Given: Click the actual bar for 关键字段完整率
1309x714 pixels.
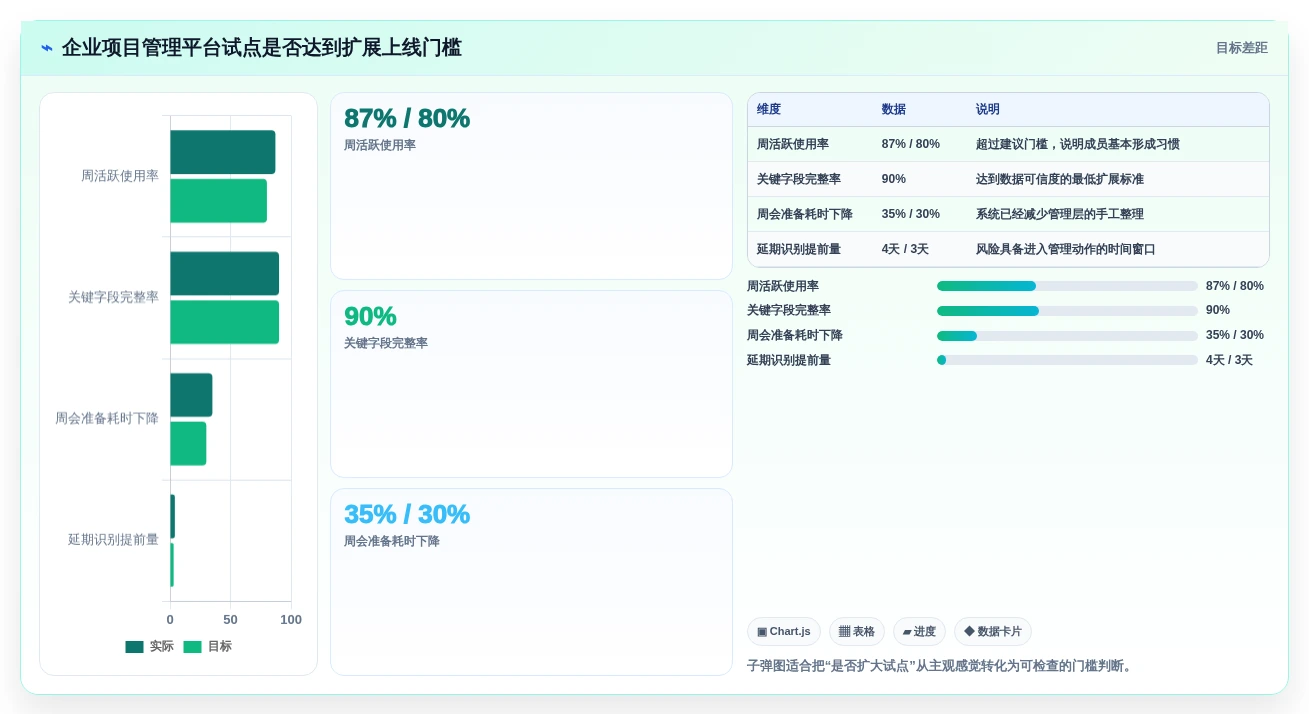Looking at the screenshot, I should point(224,273).
